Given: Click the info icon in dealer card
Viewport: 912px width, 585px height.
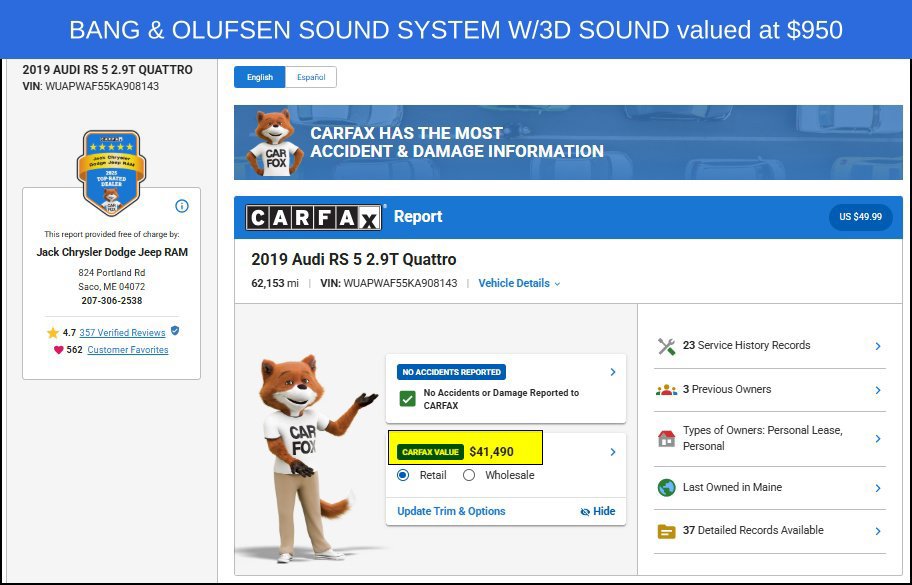Looking at the screenshot, I should pyautogui.click(x=182, y=206).
